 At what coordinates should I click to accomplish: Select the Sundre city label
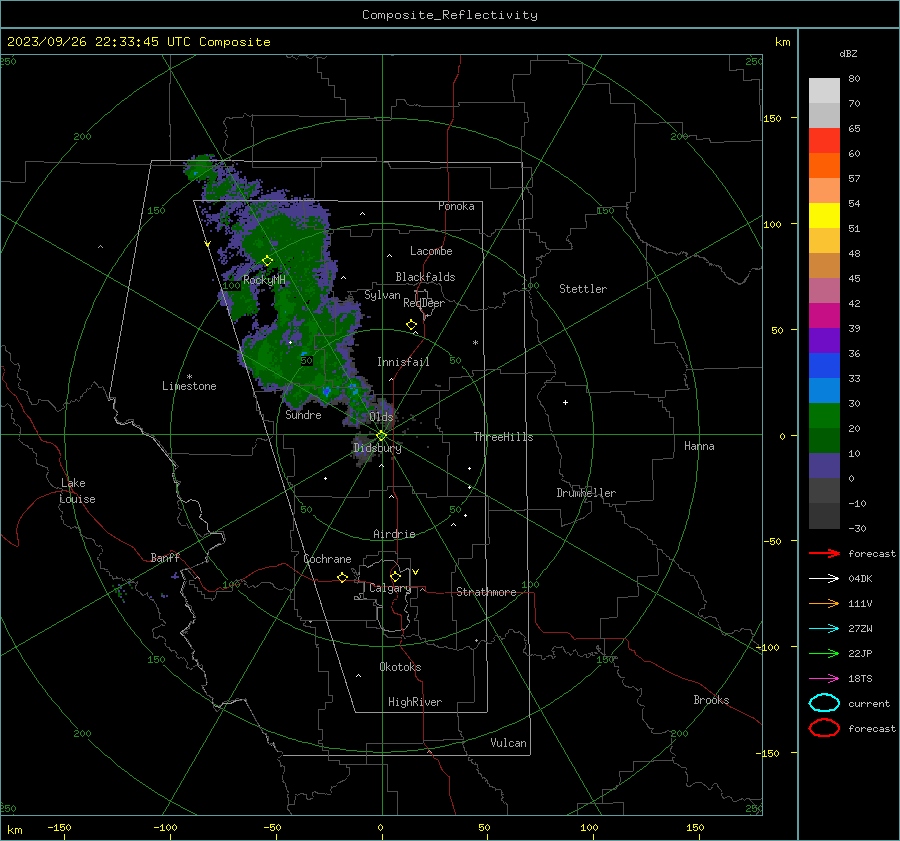(x=303, y=415)
